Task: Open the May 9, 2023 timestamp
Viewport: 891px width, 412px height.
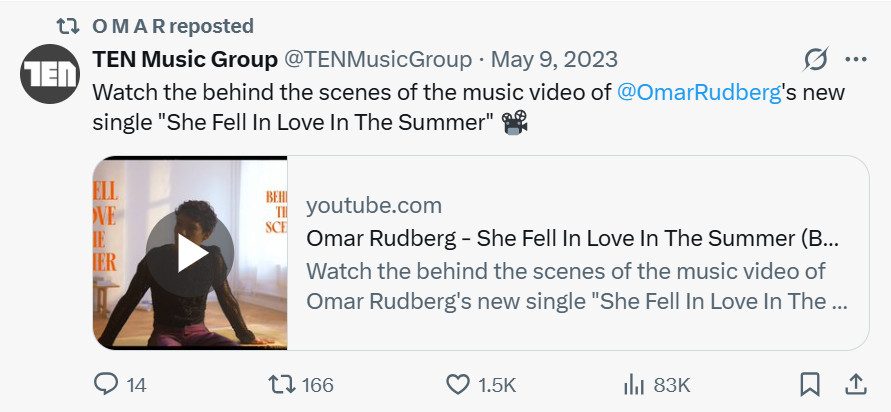Action: tap(553, 60)
